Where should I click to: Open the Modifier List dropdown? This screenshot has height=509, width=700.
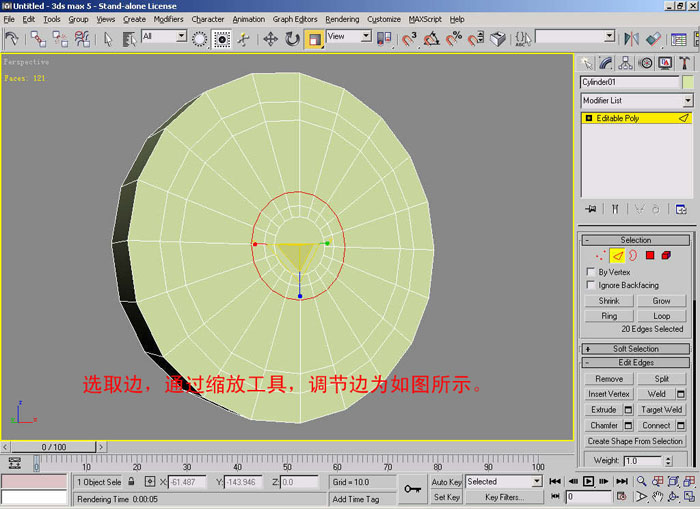pyautogui.click(x=637, y=100)
